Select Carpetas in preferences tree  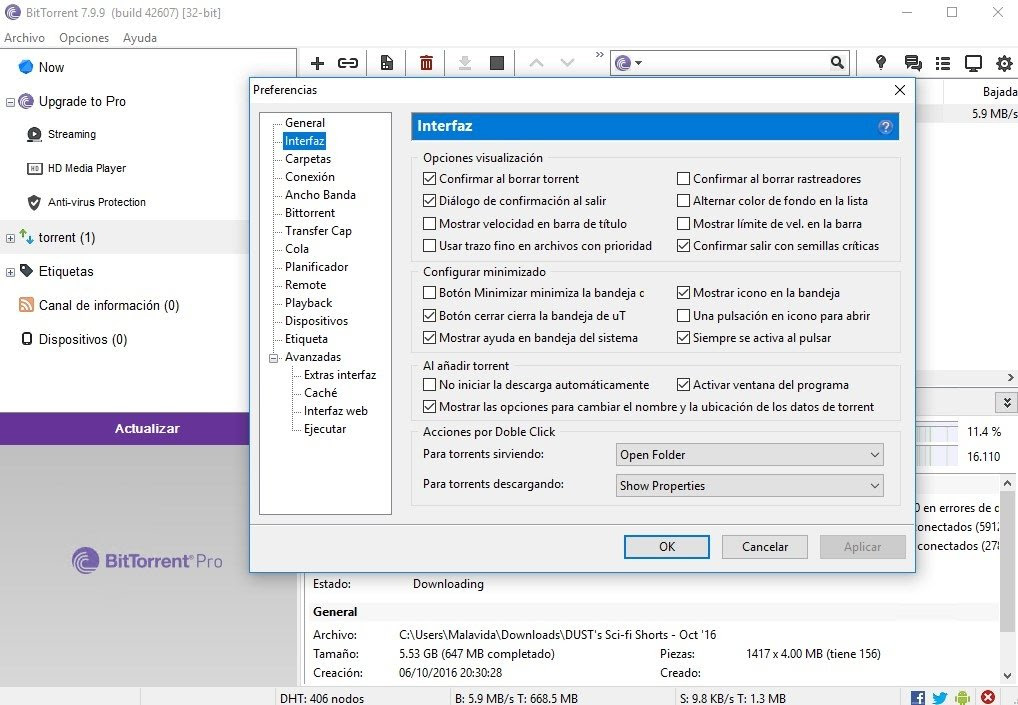coord(308,158)
